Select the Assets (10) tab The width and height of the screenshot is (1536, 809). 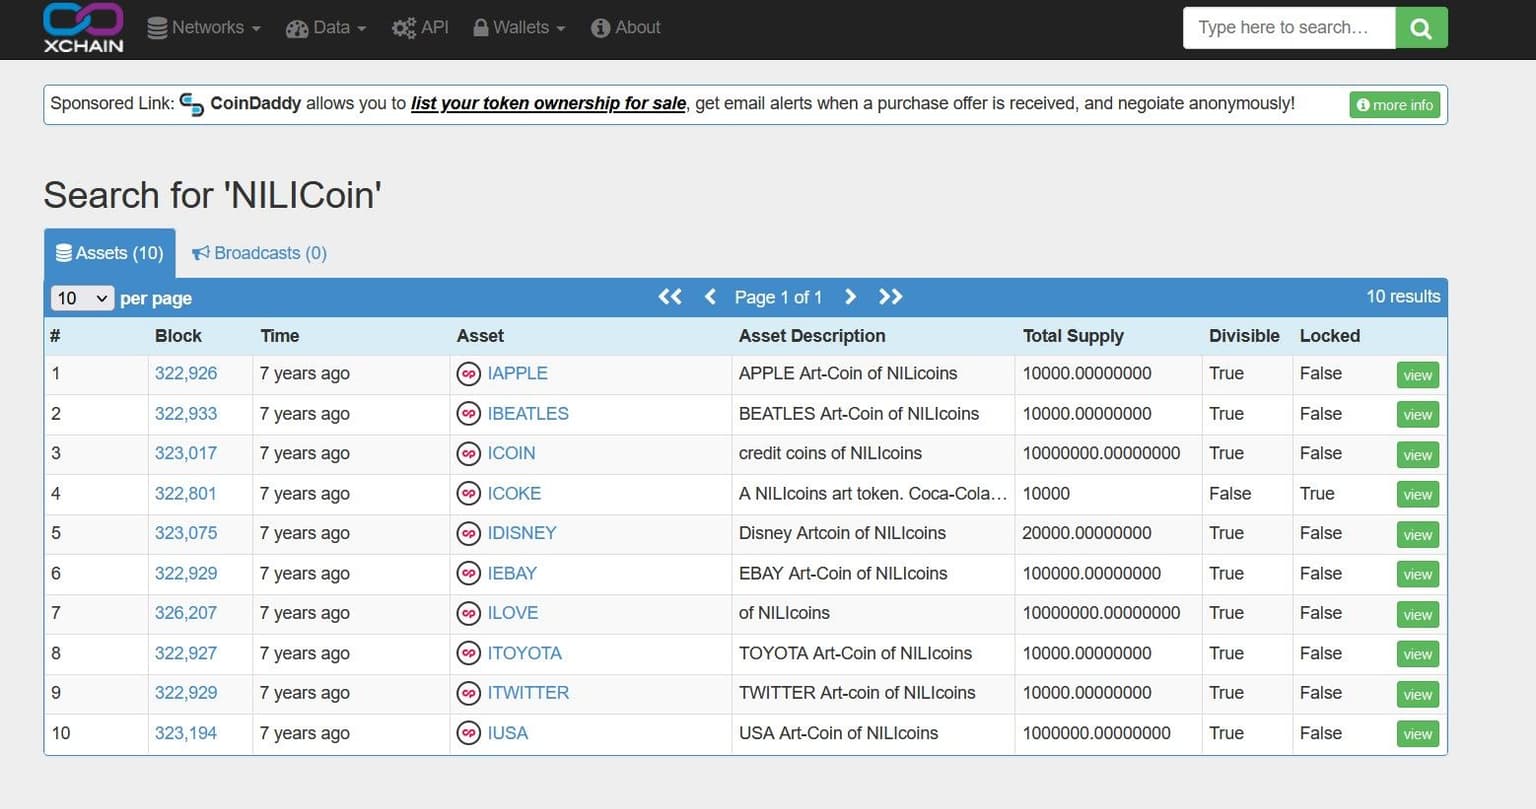tap(110, 253)
